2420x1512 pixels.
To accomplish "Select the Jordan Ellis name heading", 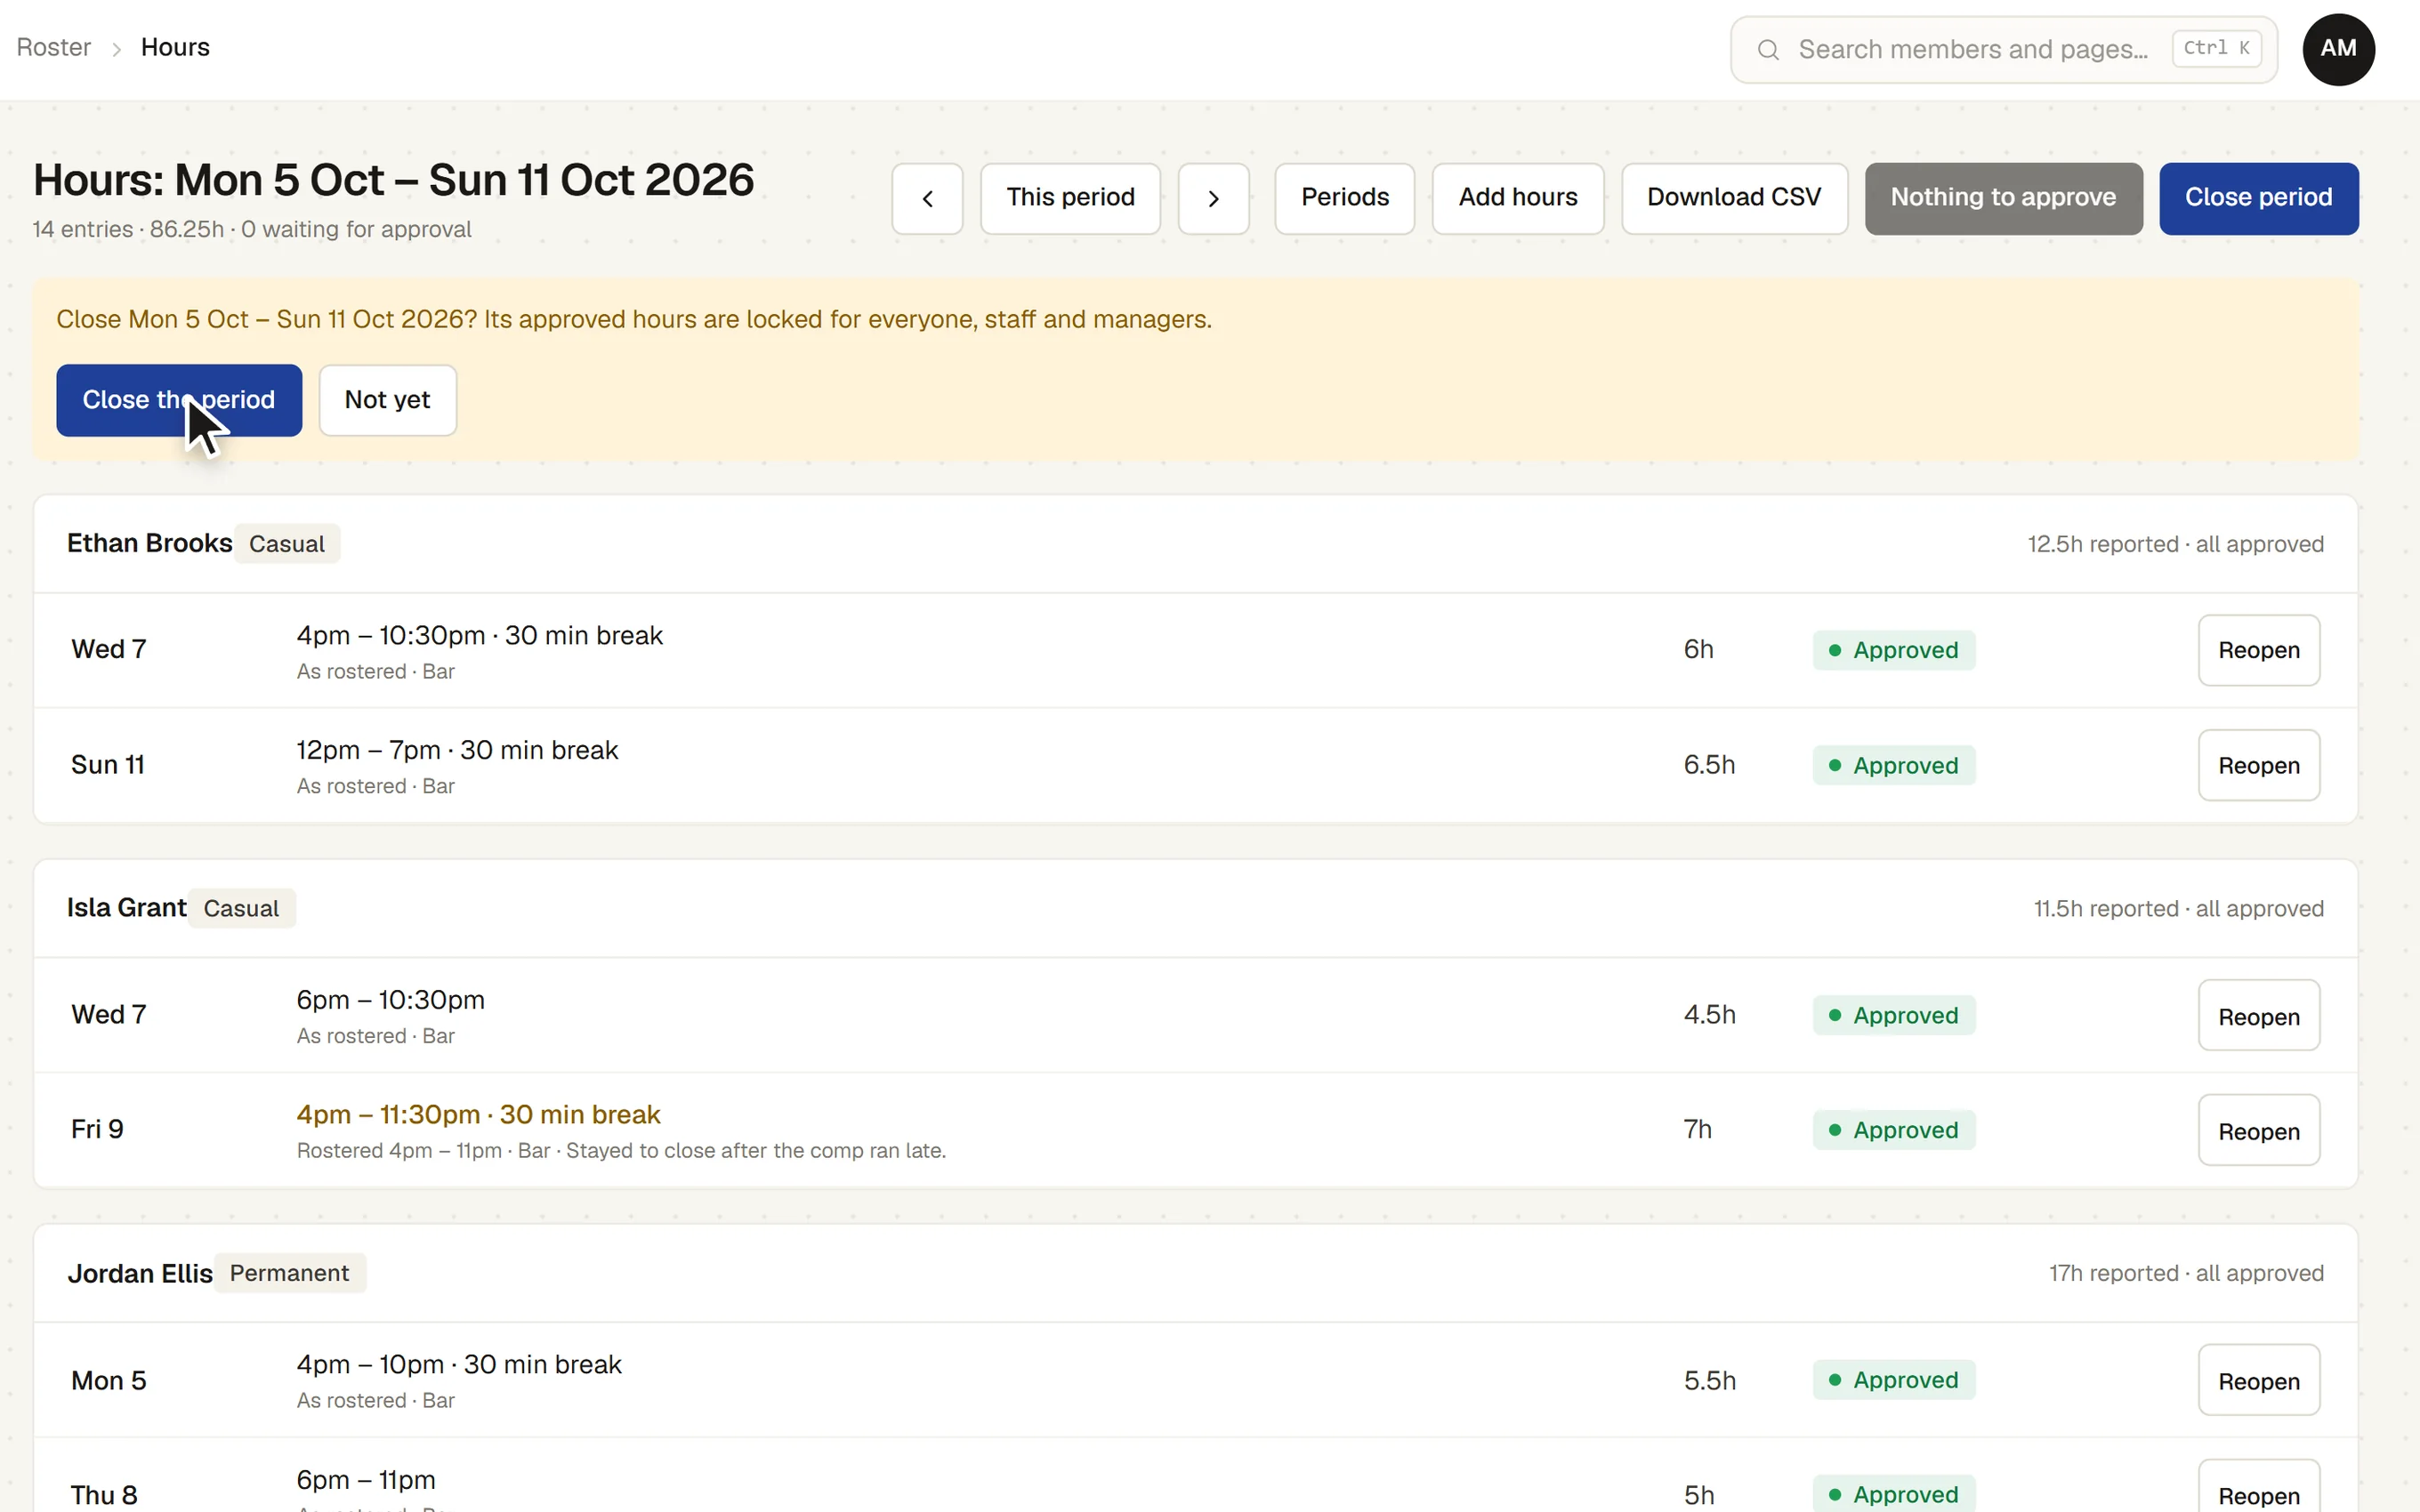I will tap(140, 1273).
